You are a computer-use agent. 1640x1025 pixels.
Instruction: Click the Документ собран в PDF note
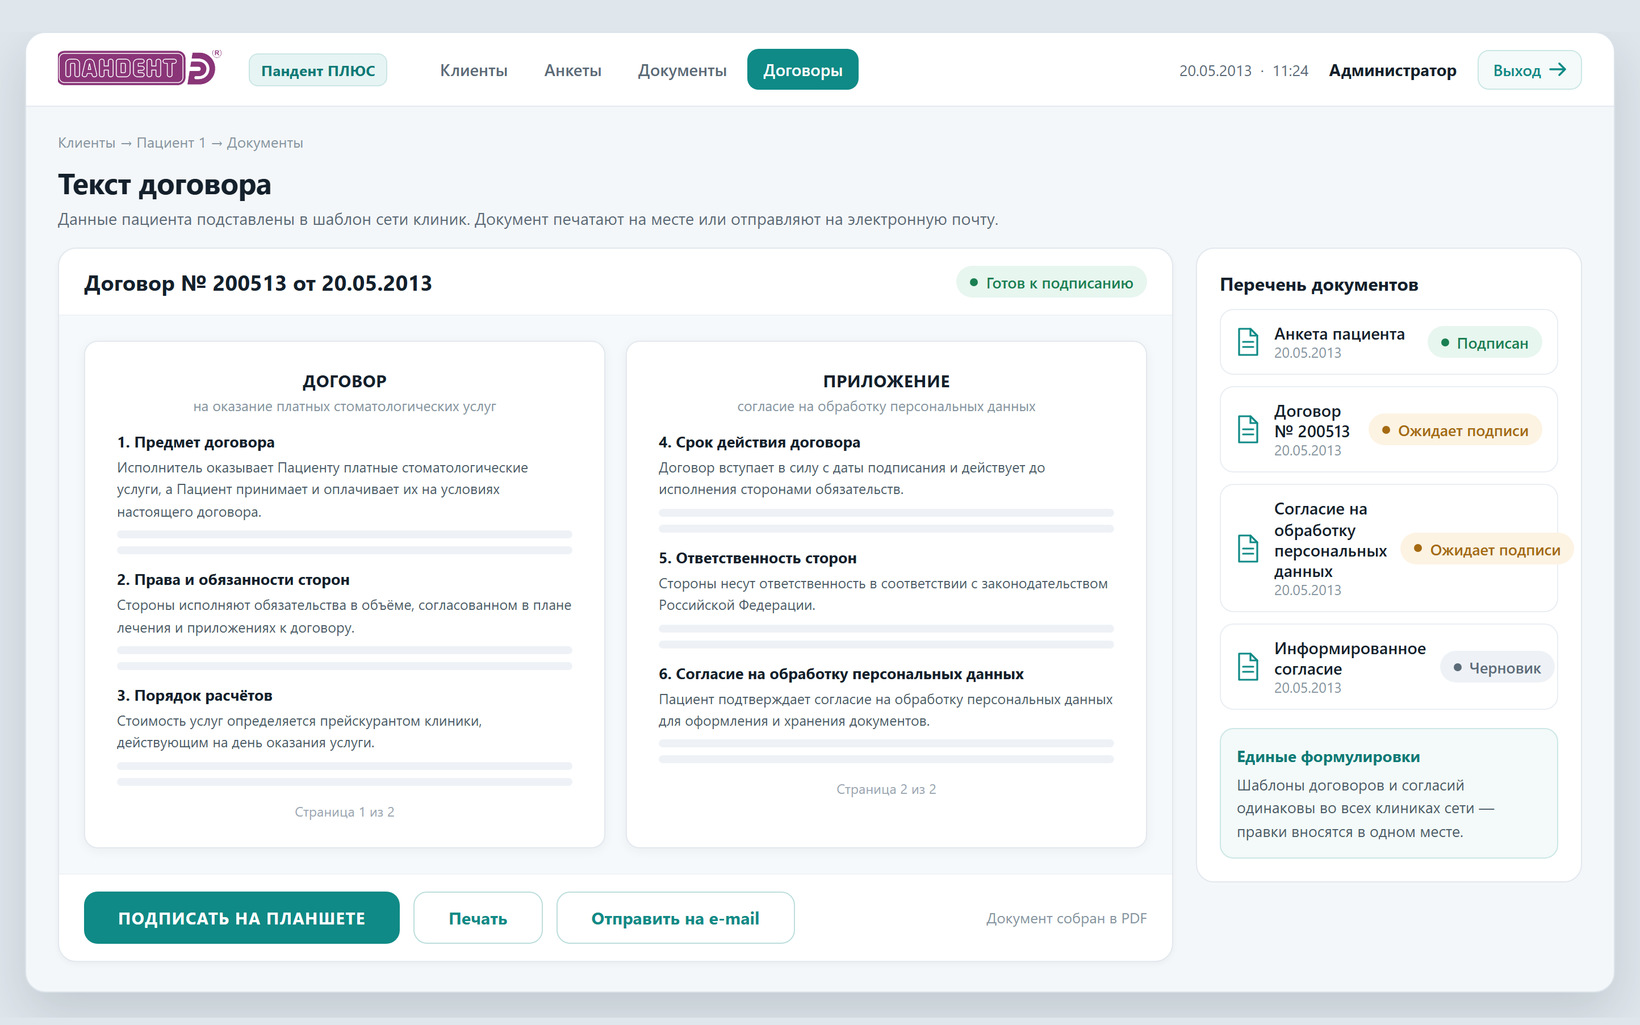[1066, 918]
